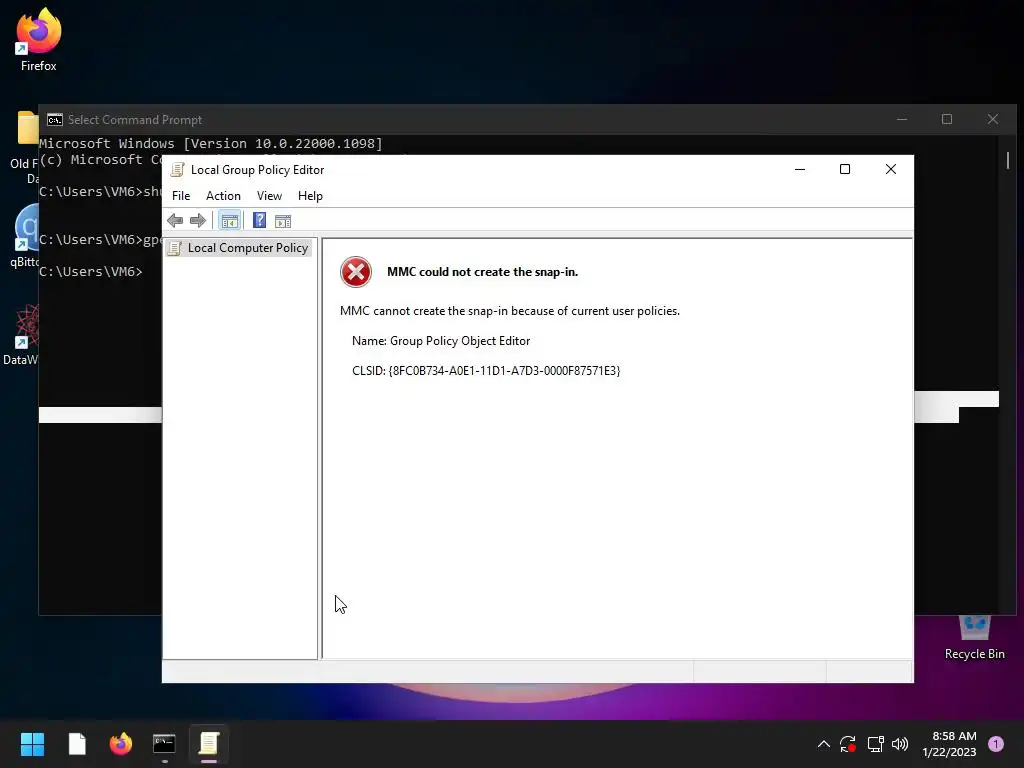Open the Help menu
The height and width of the screenshot is (768, 1024).
coord(310,196)
